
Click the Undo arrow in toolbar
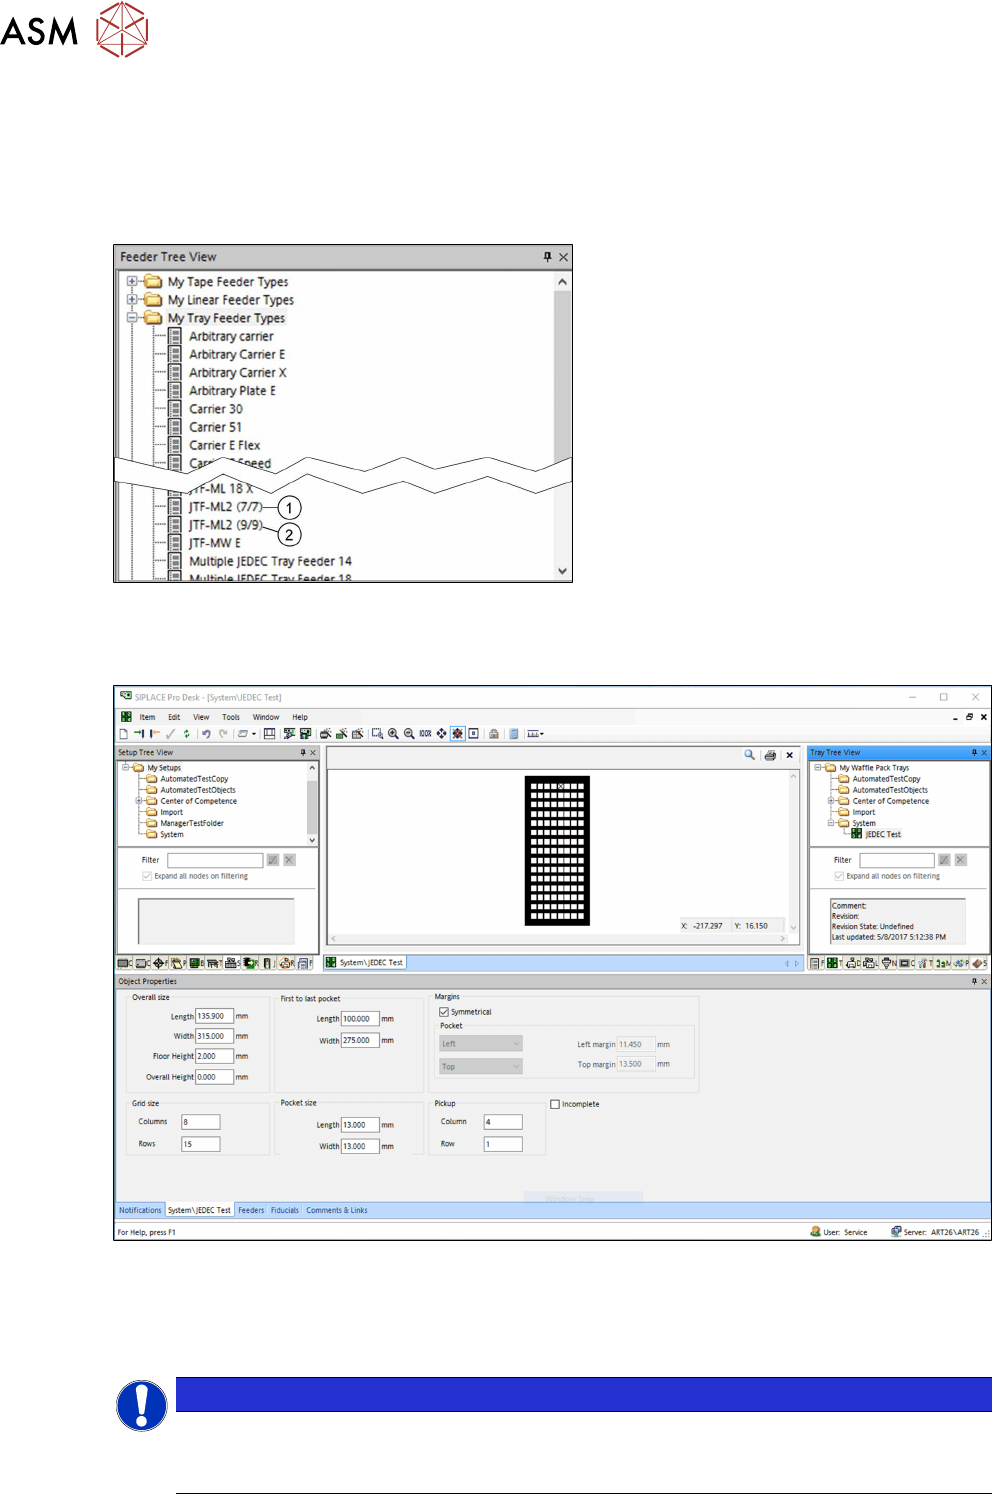[x=206, y=733]
